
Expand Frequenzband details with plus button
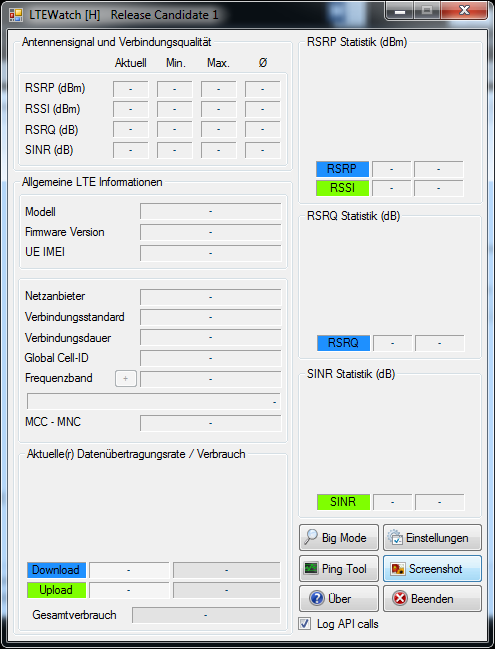click(125, 378)
